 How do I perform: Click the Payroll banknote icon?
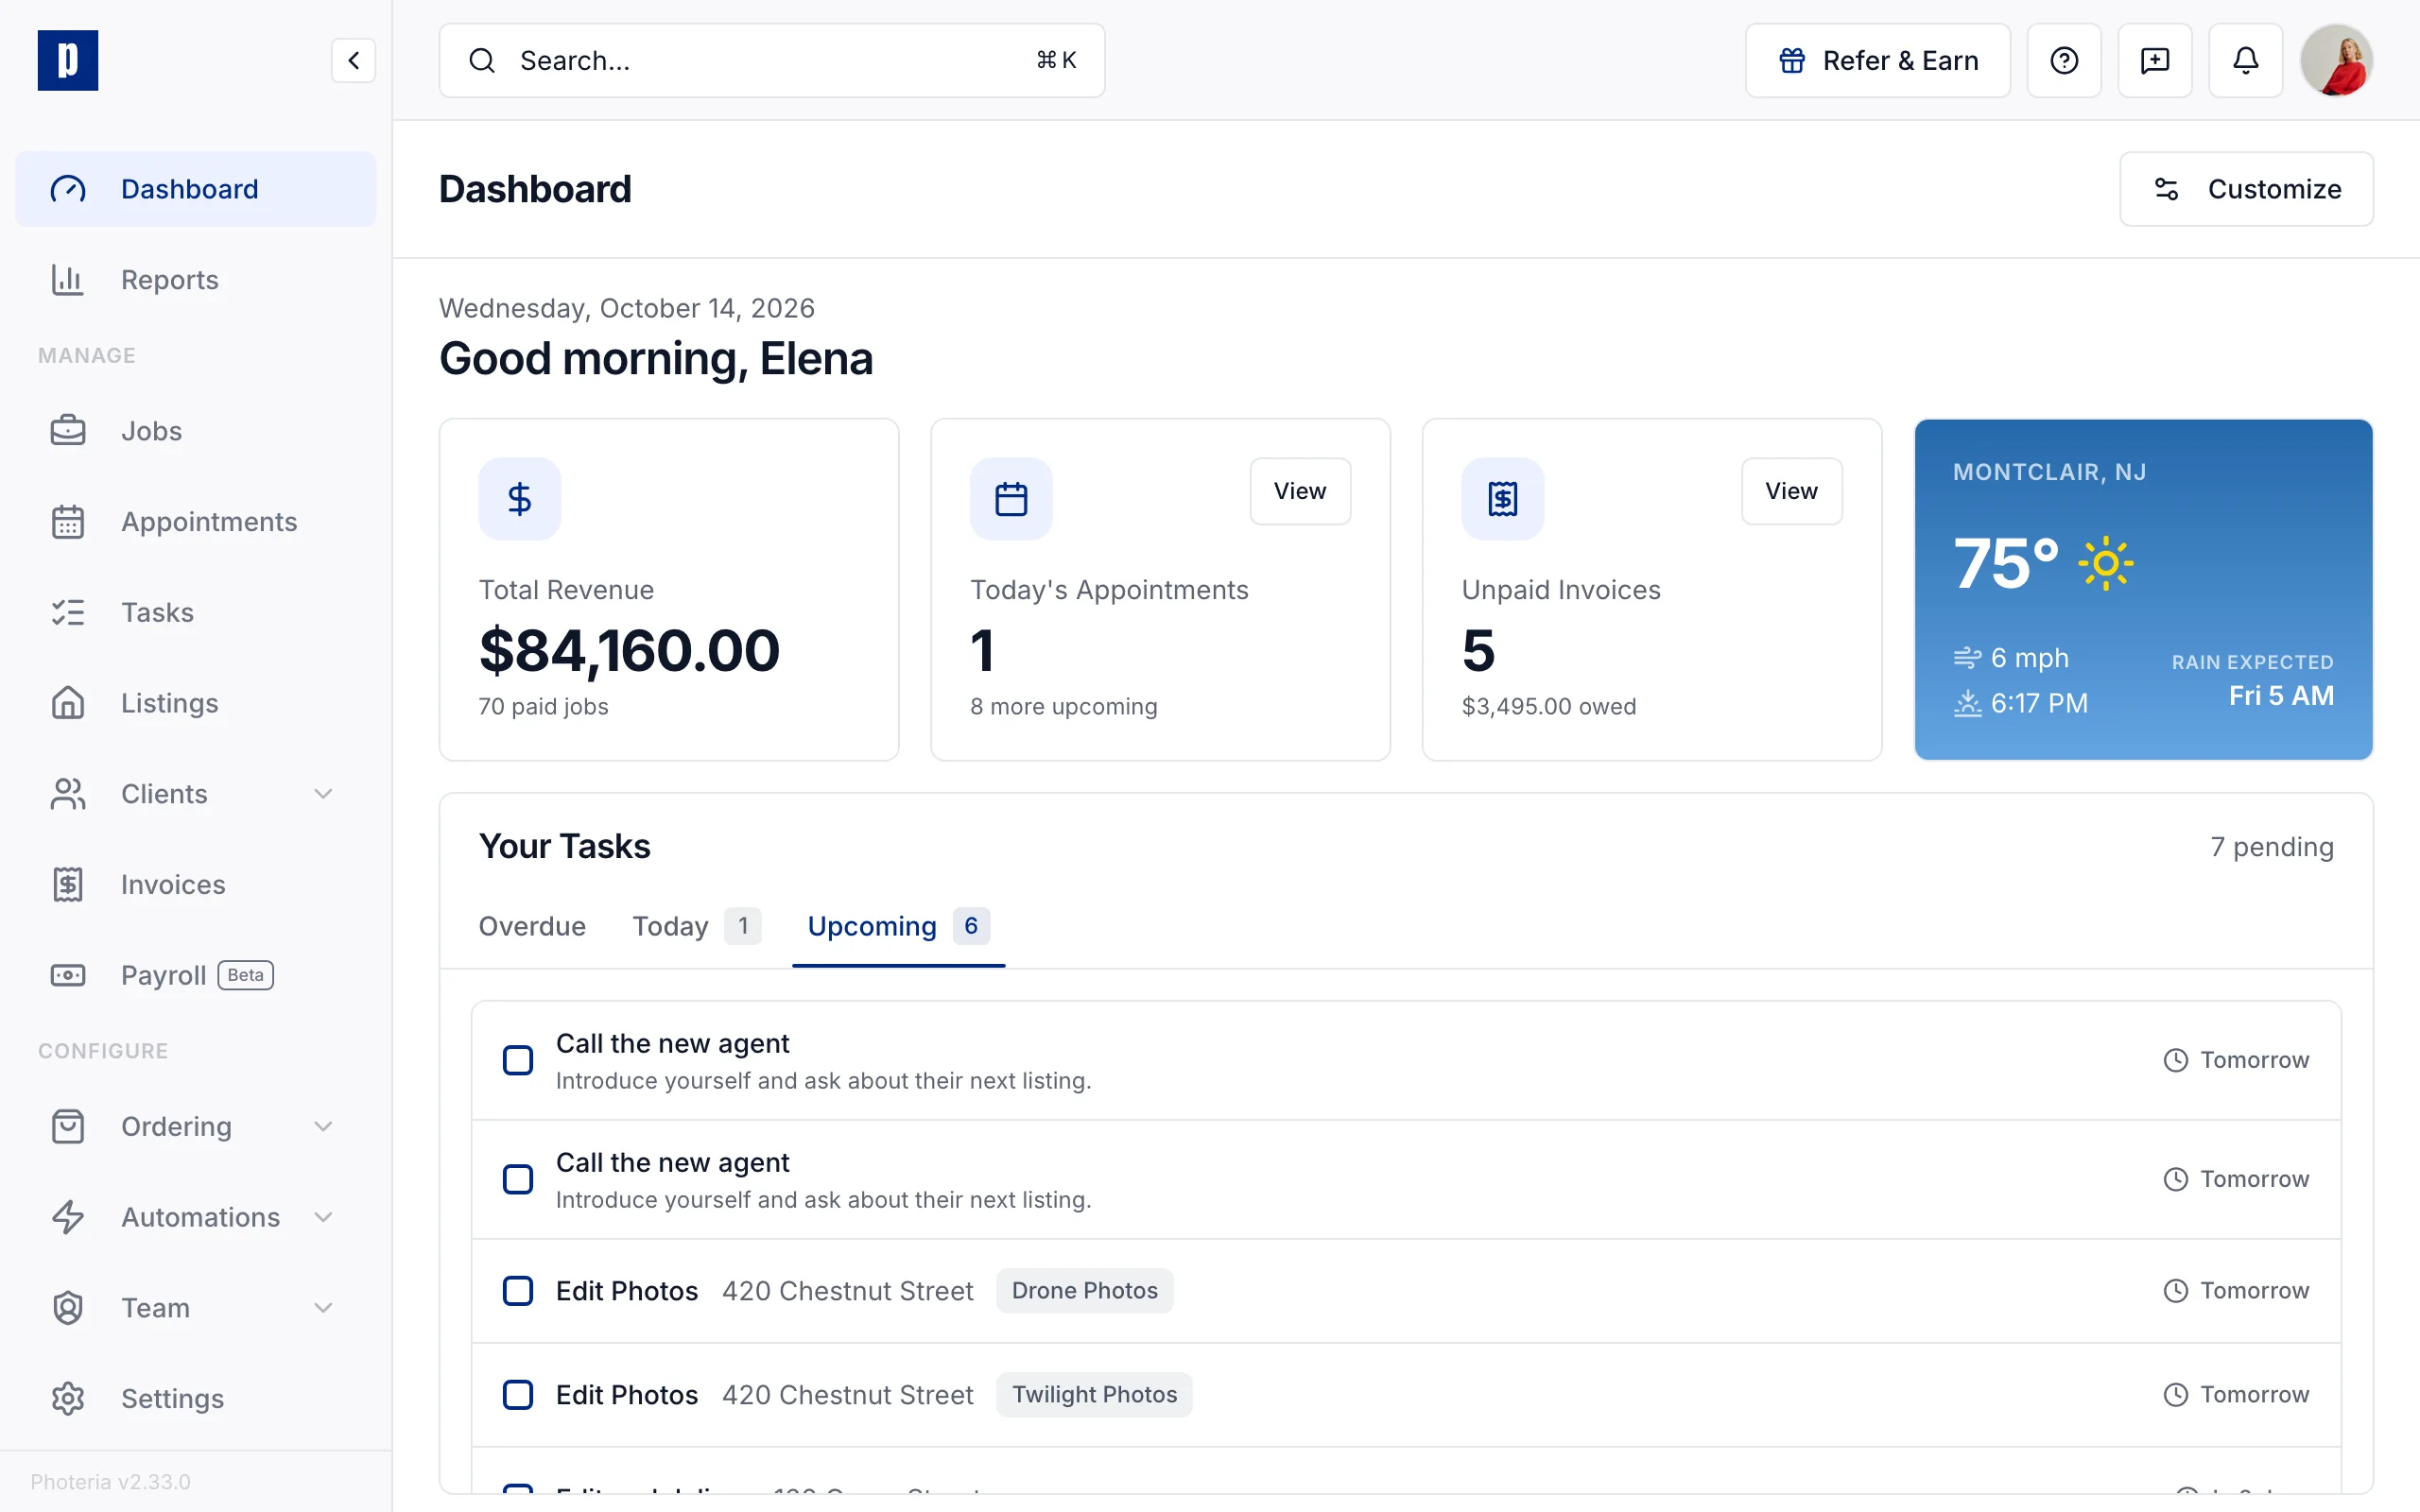[68, 975]
